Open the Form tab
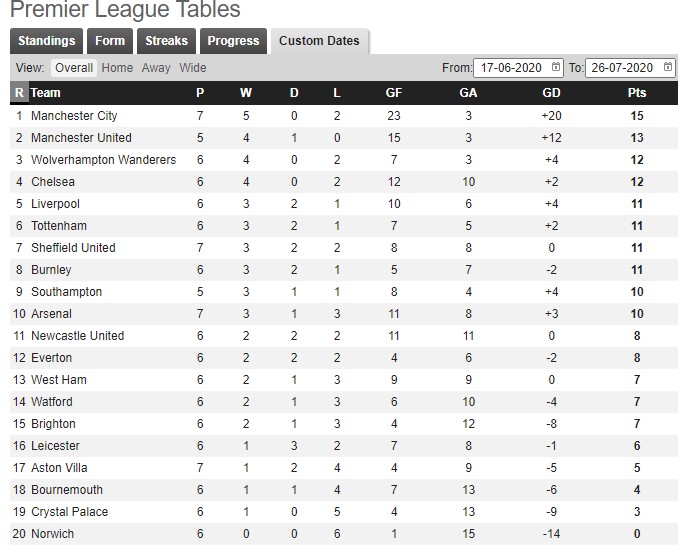This screenshot has width=697, height=555. click(110, 41)
